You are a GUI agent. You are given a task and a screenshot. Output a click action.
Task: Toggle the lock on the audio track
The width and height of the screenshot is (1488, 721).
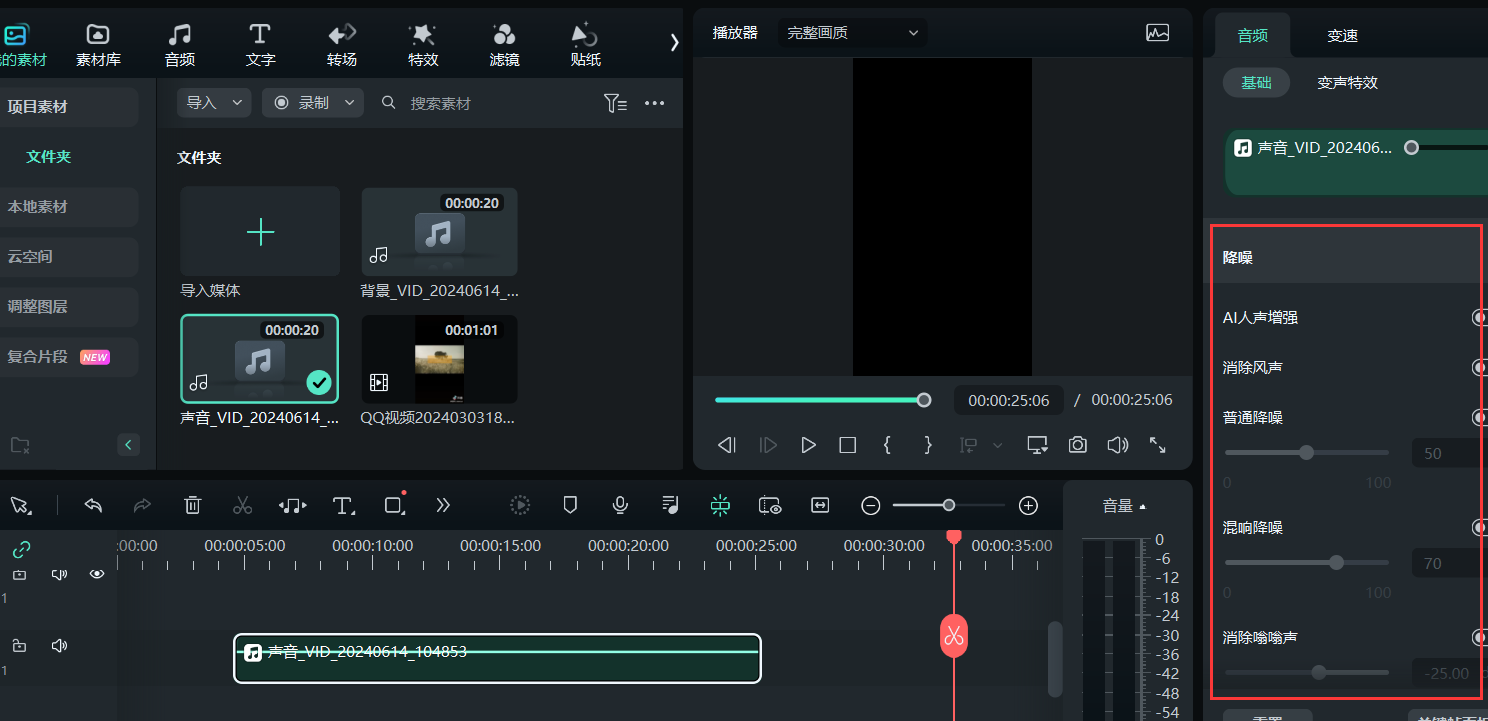[19, 646]
